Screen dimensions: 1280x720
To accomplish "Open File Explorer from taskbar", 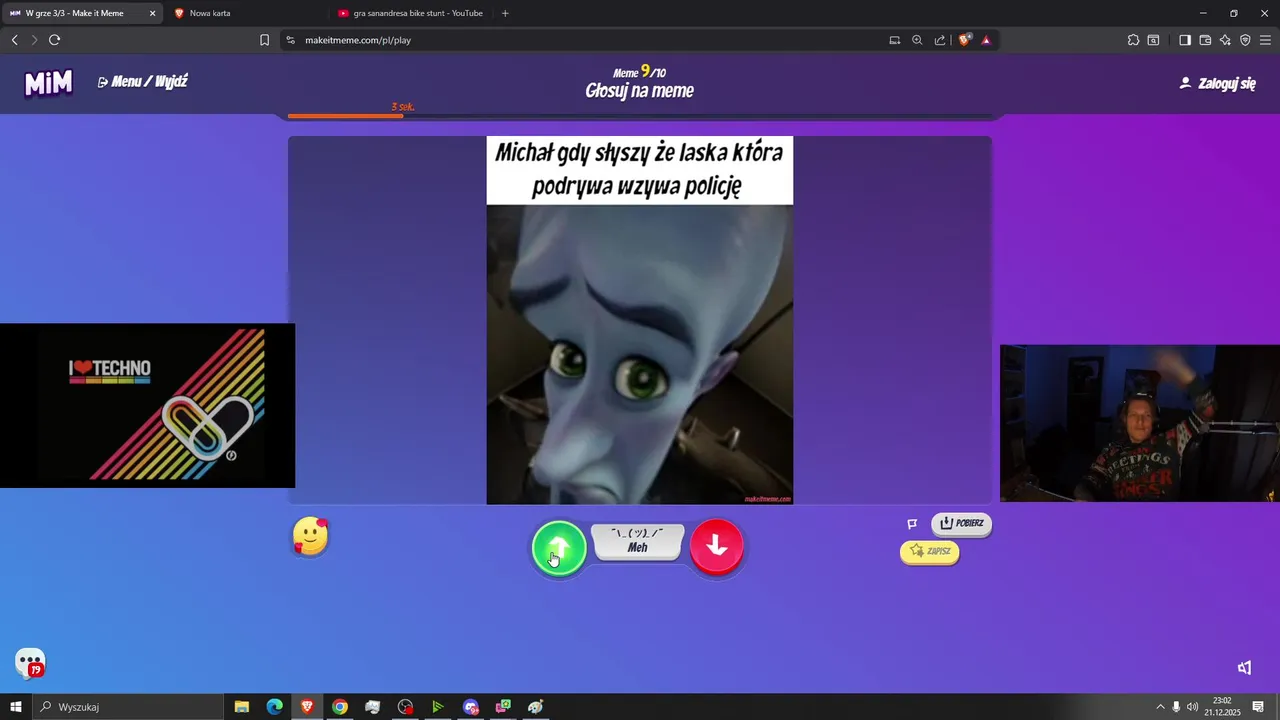I will point(242,707).
